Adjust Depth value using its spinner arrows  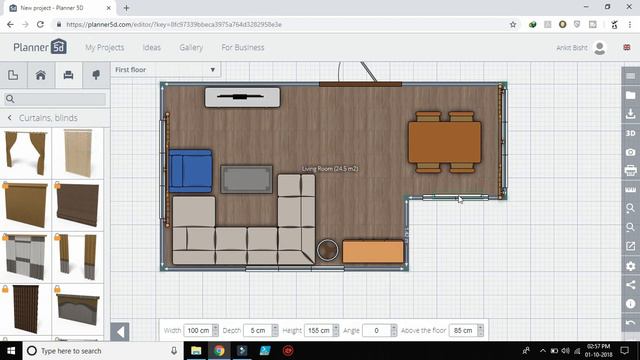pyautogui.click(x=275, y=330)
